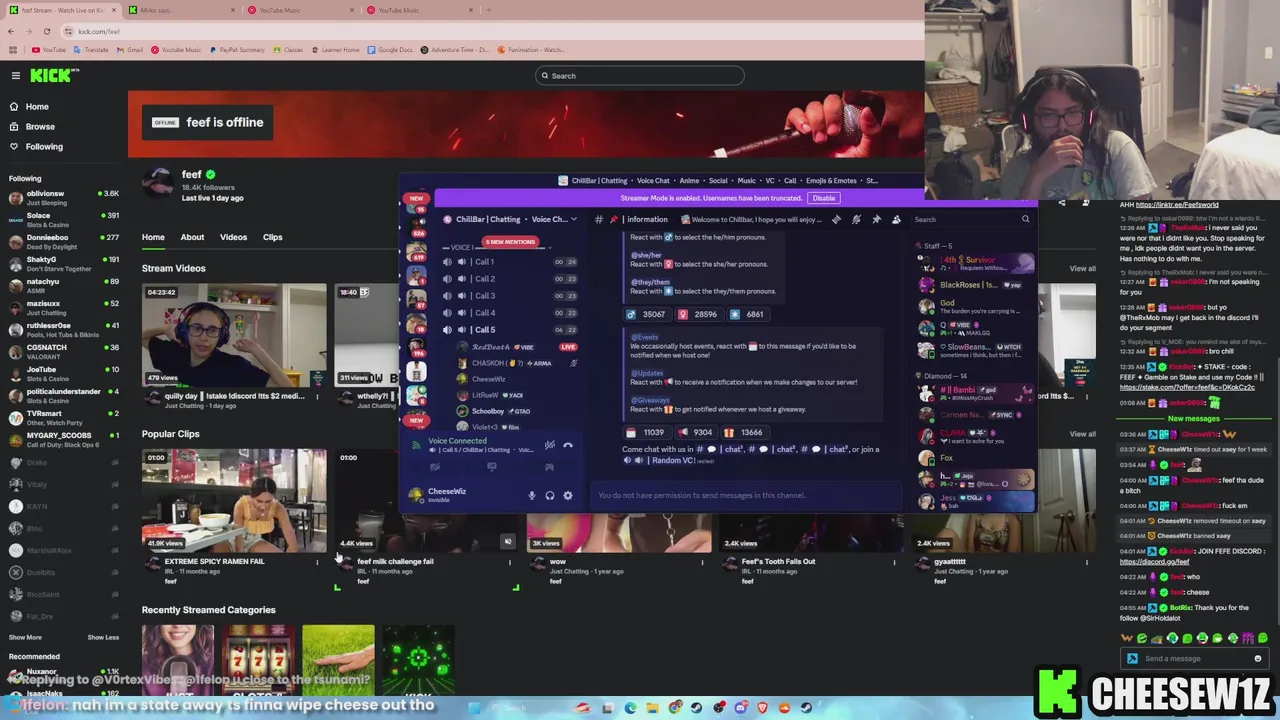Click Show More under following list

pyautogui.click(x=25, y=637)
